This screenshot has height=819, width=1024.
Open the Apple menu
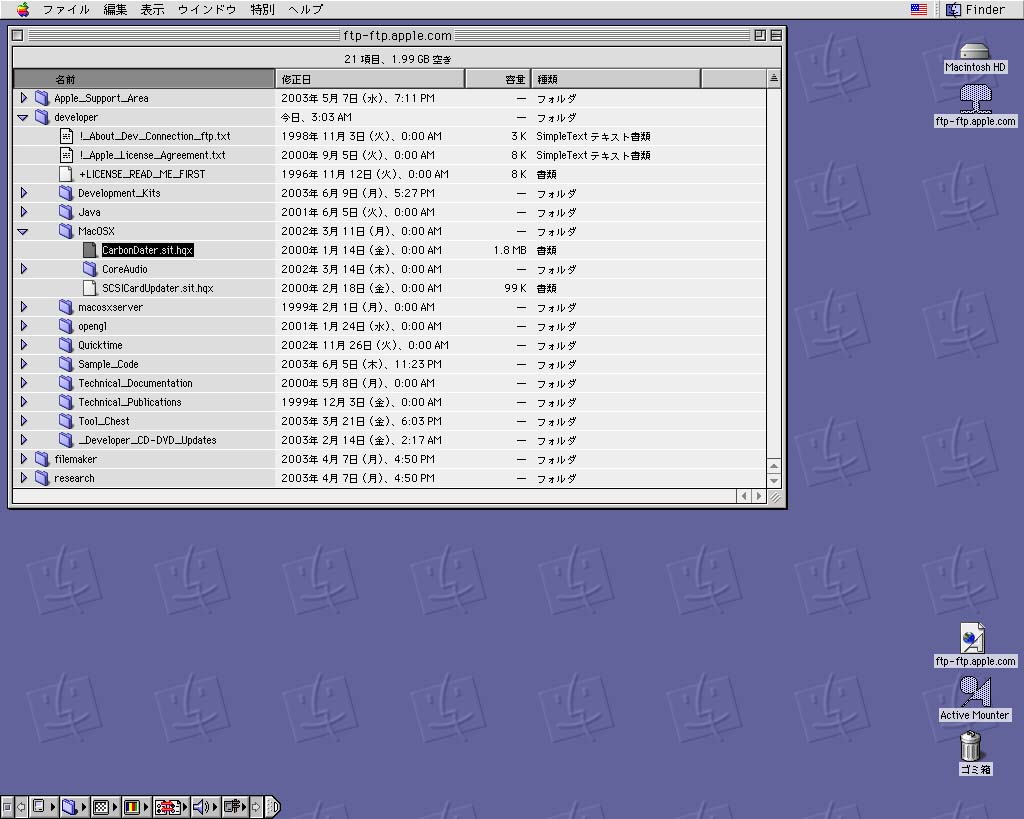(x=24, y=9)
